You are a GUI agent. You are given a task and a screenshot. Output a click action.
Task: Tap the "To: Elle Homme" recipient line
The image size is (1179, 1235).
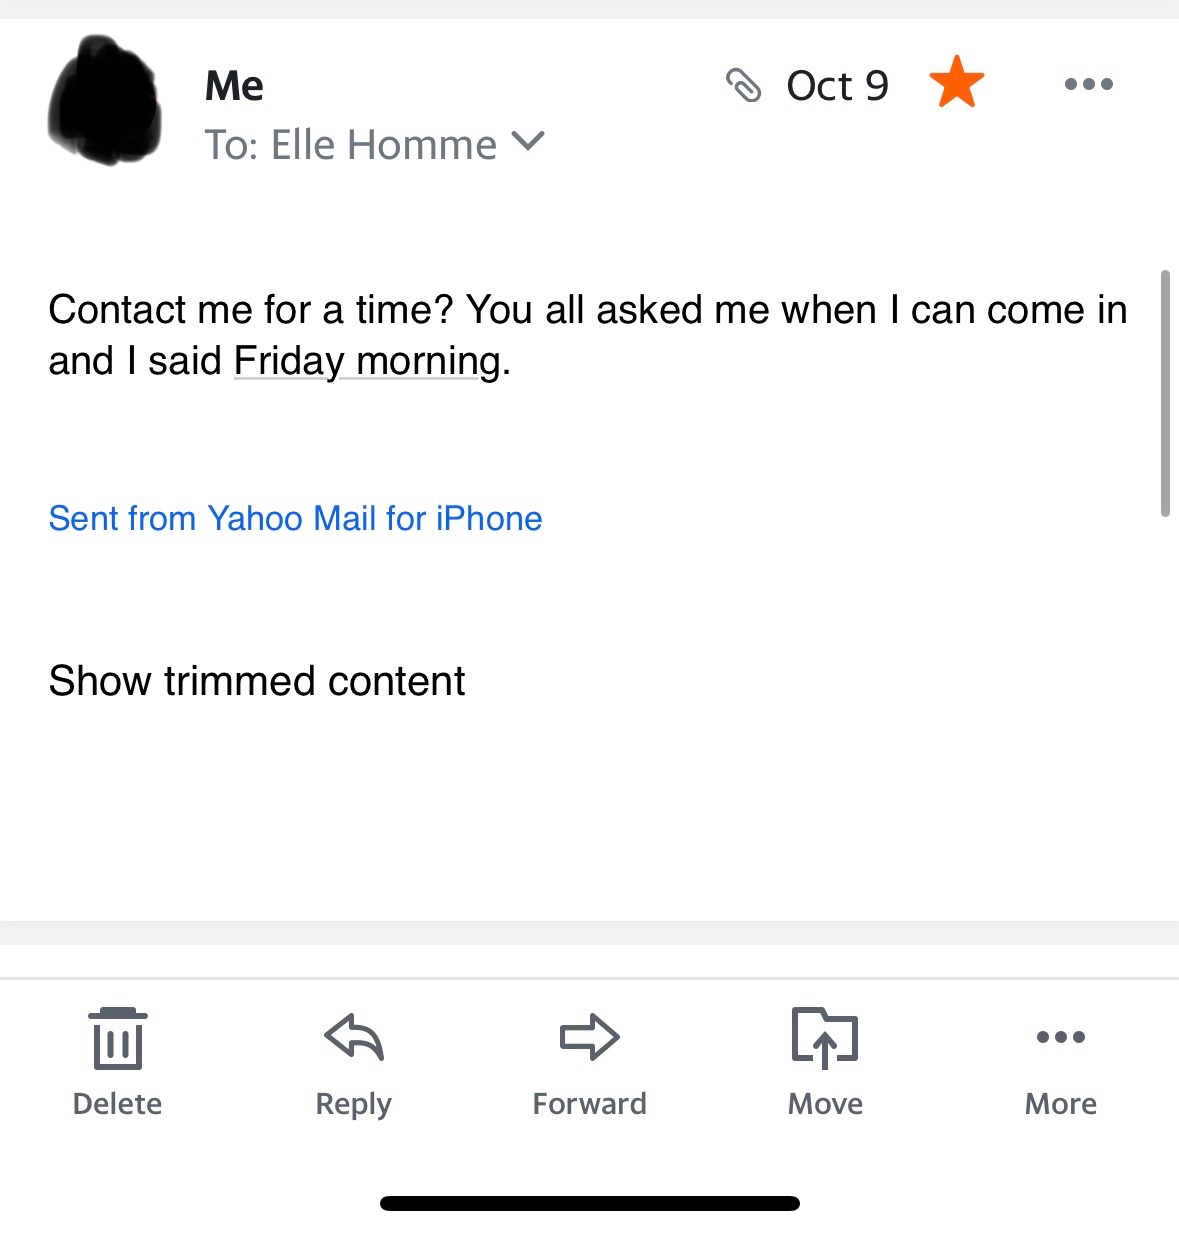350,145
